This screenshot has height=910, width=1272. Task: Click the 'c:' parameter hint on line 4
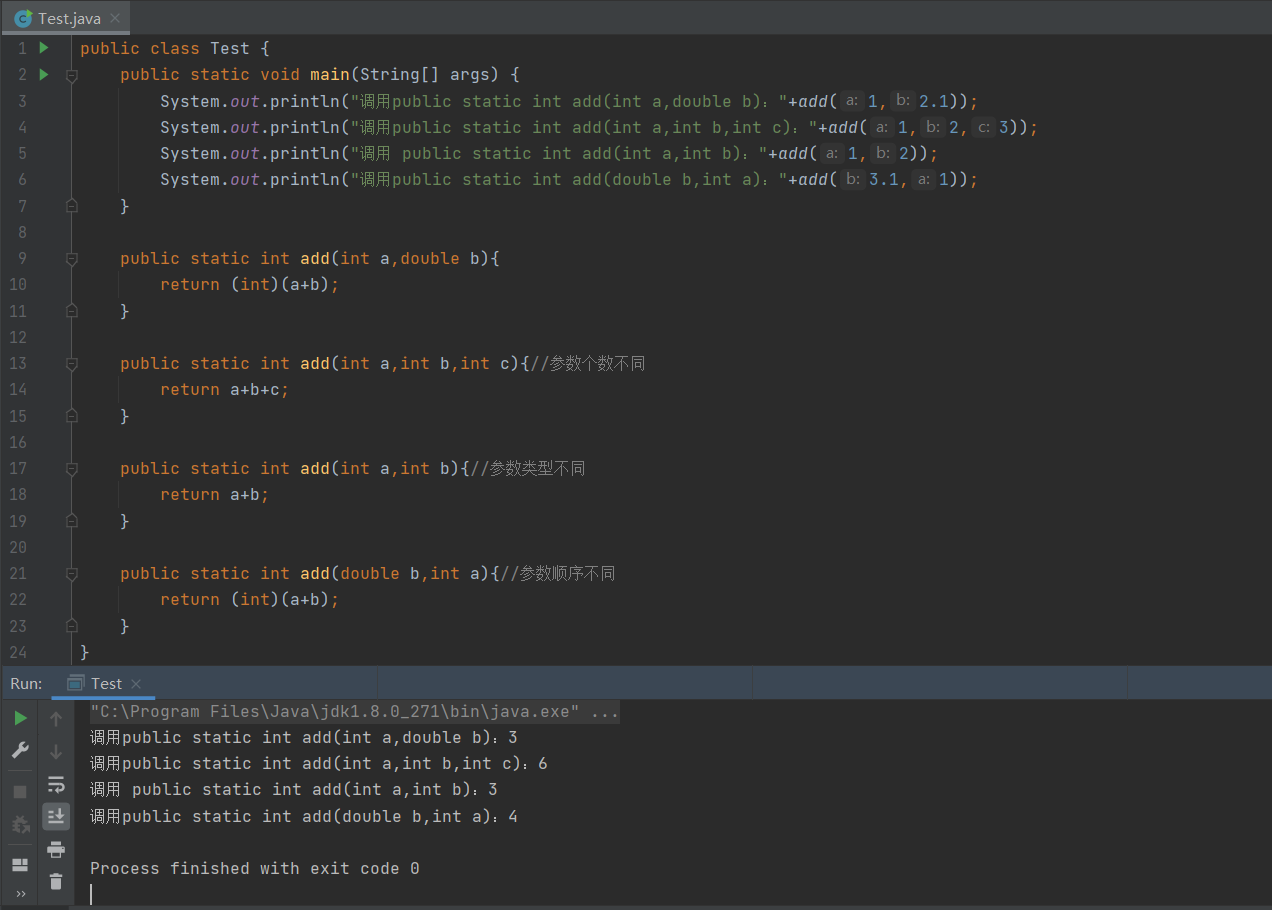983,127
